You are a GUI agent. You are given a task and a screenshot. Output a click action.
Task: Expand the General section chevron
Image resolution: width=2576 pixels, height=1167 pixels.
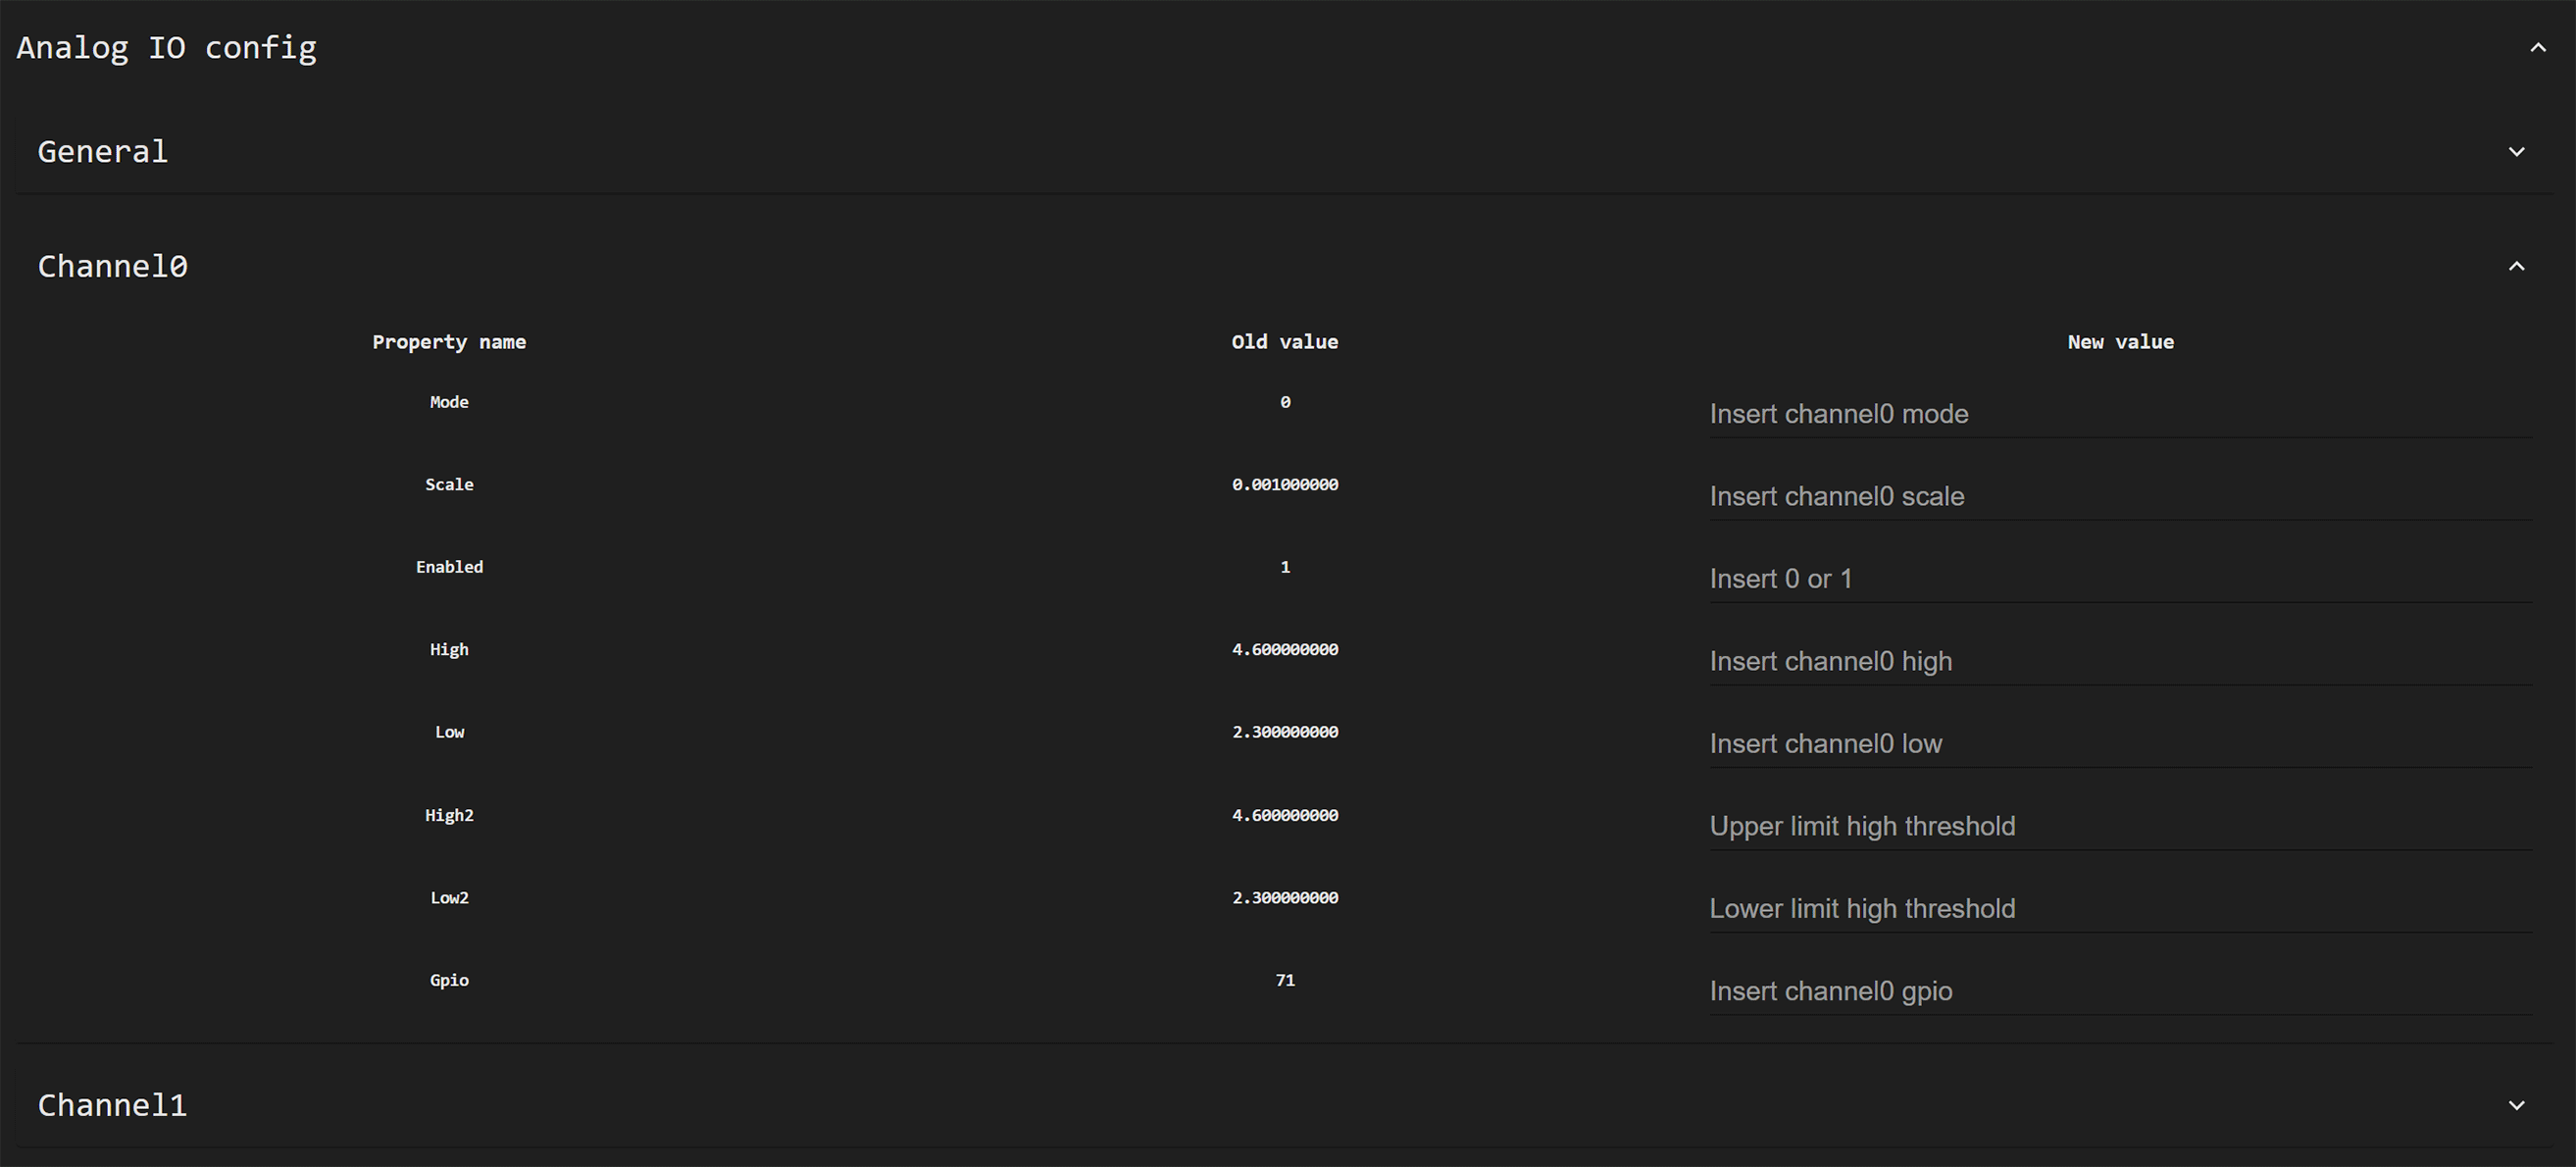(2516, 151)
